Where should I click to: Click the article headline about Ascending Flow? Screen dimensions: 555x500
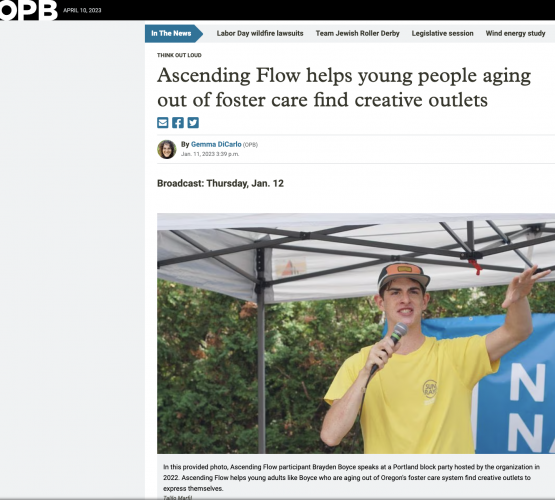click(x=344, y=87)
